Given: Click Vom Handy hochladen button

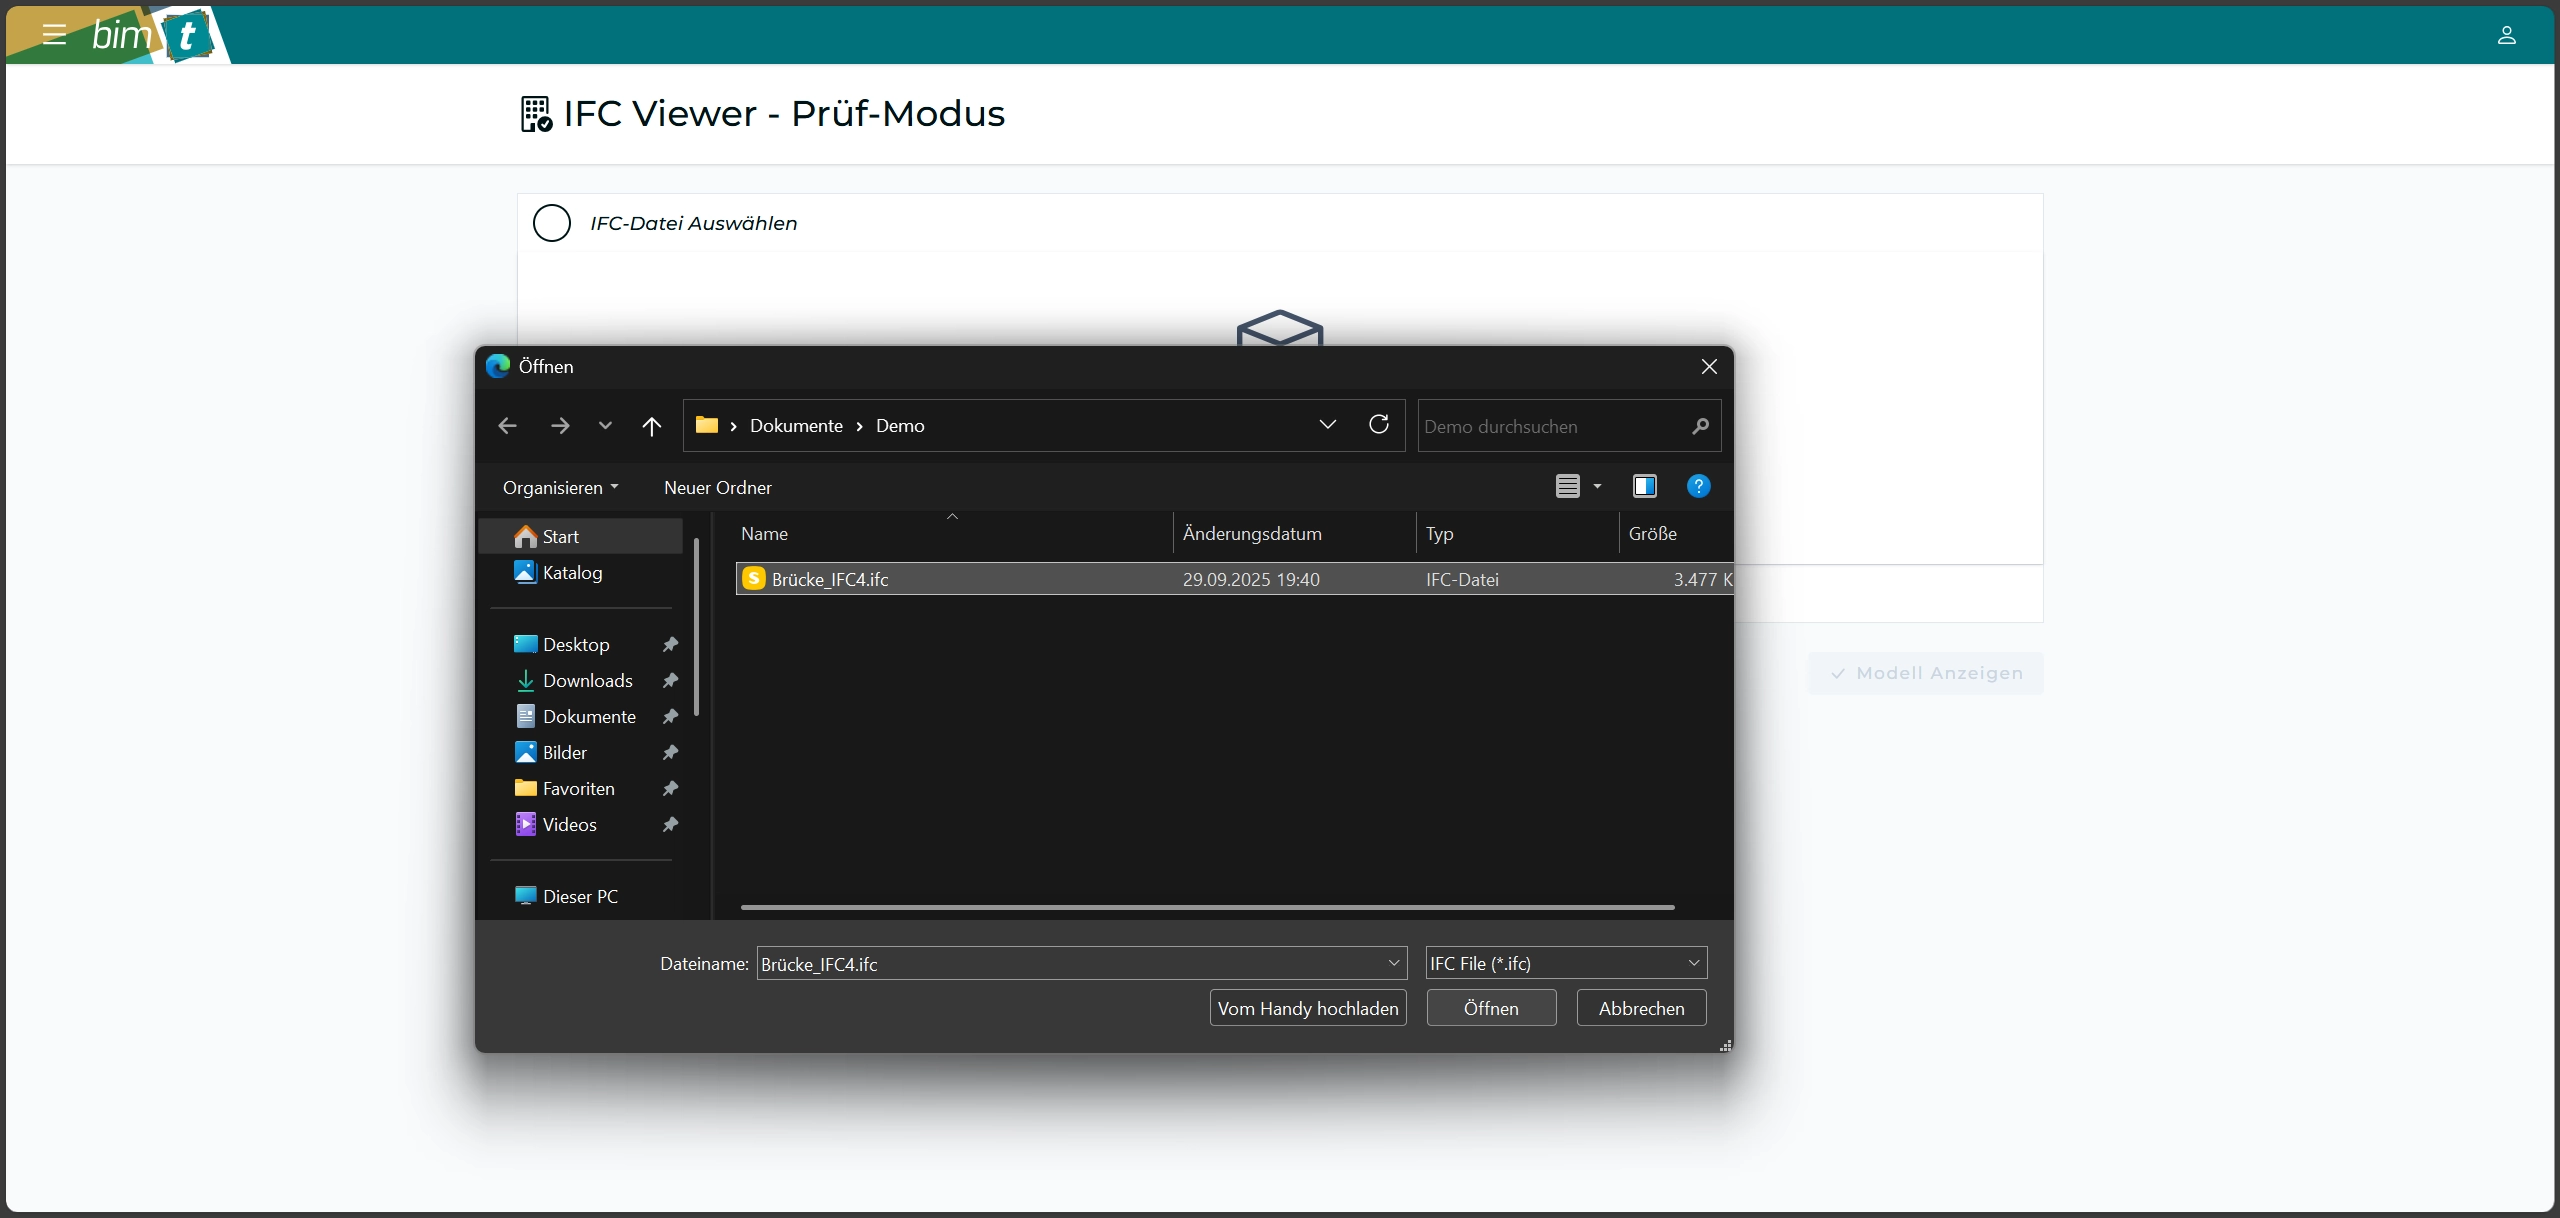Looking at the screenshot, I should (x=1307, y=1008).
